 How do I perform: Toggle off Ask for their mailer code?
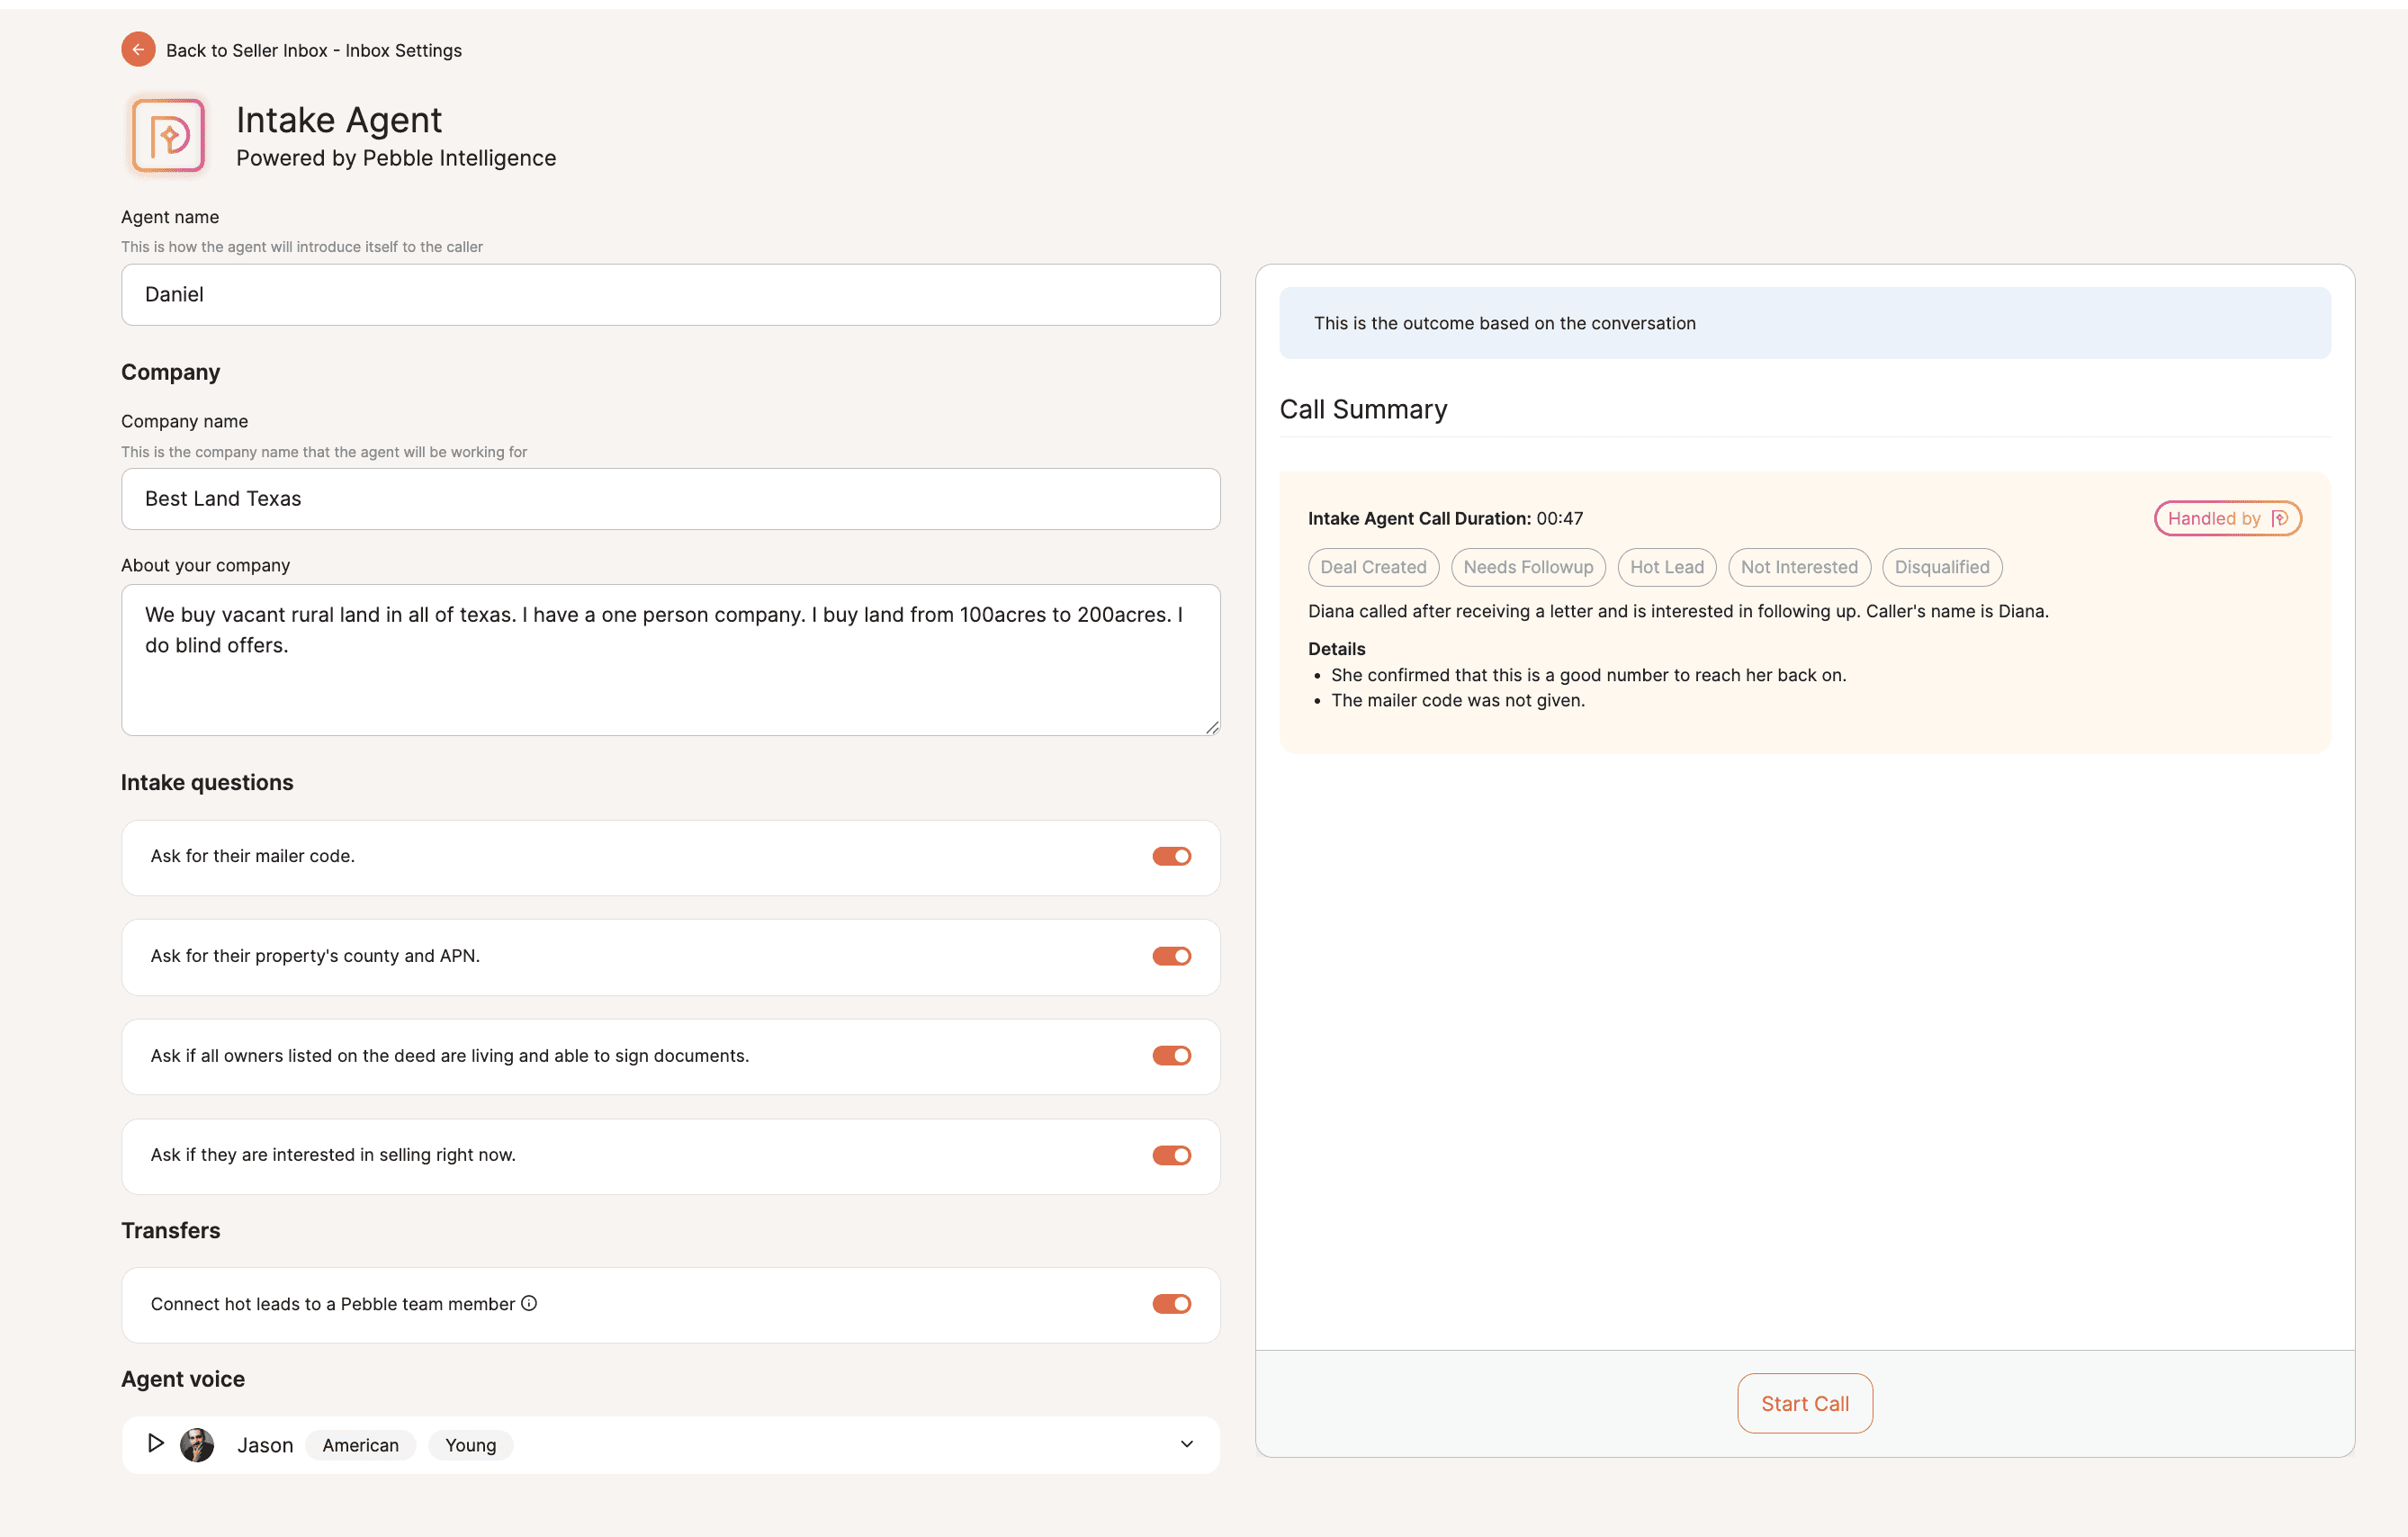pos(1171,856)
